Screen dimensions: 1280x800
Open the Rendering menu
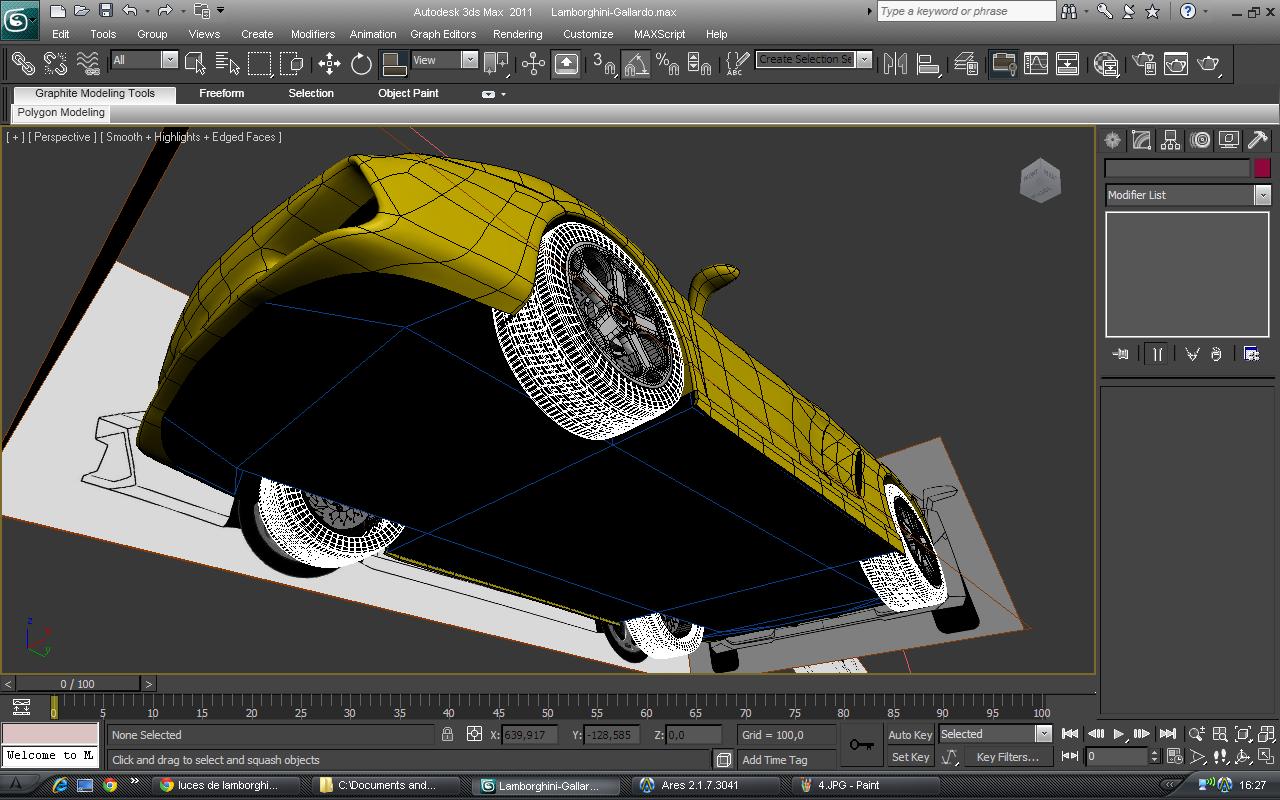[517, 34]
